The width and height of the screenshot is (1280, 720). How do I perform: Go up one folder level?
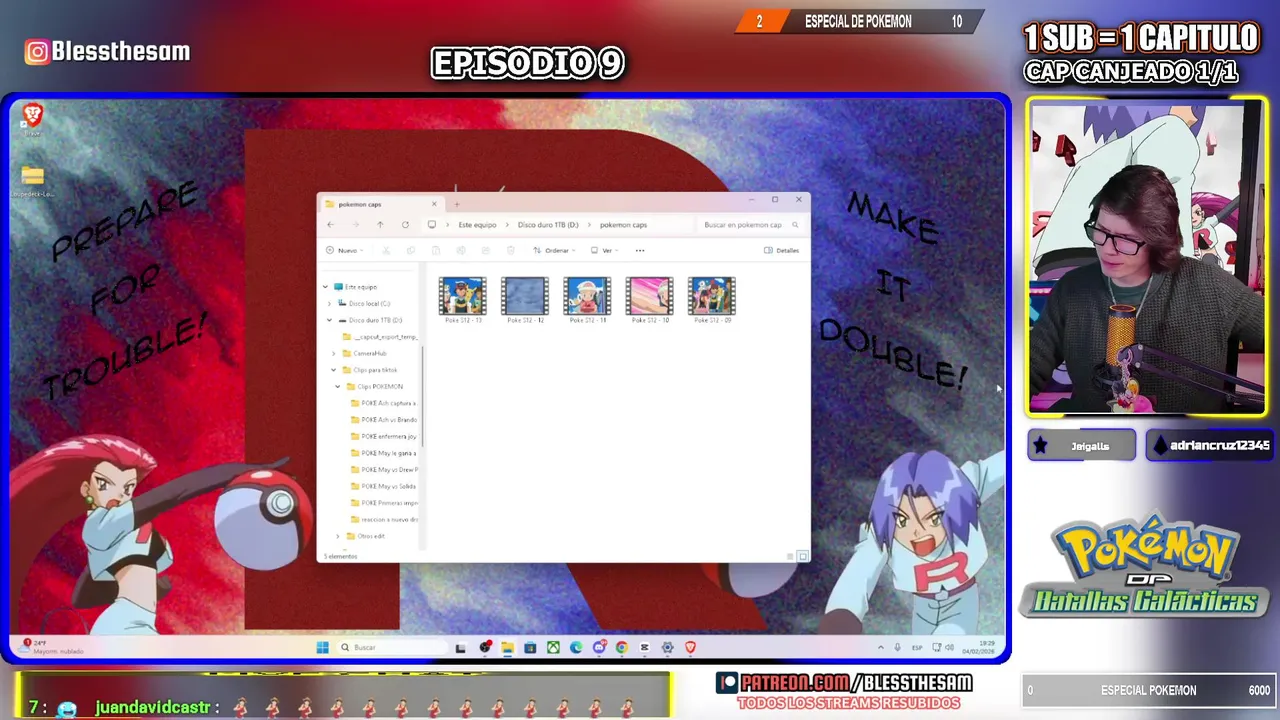pyautogui.click(x=380, y=225)
